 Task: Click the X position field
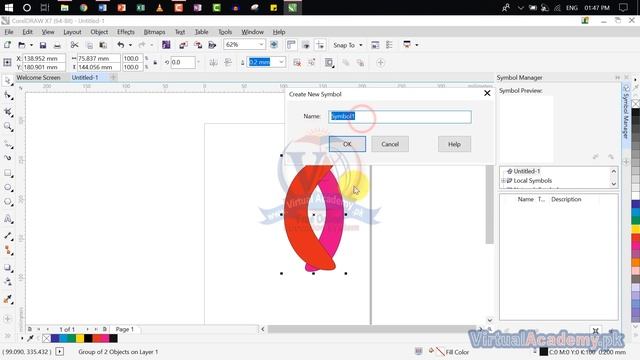pos(43,58)
